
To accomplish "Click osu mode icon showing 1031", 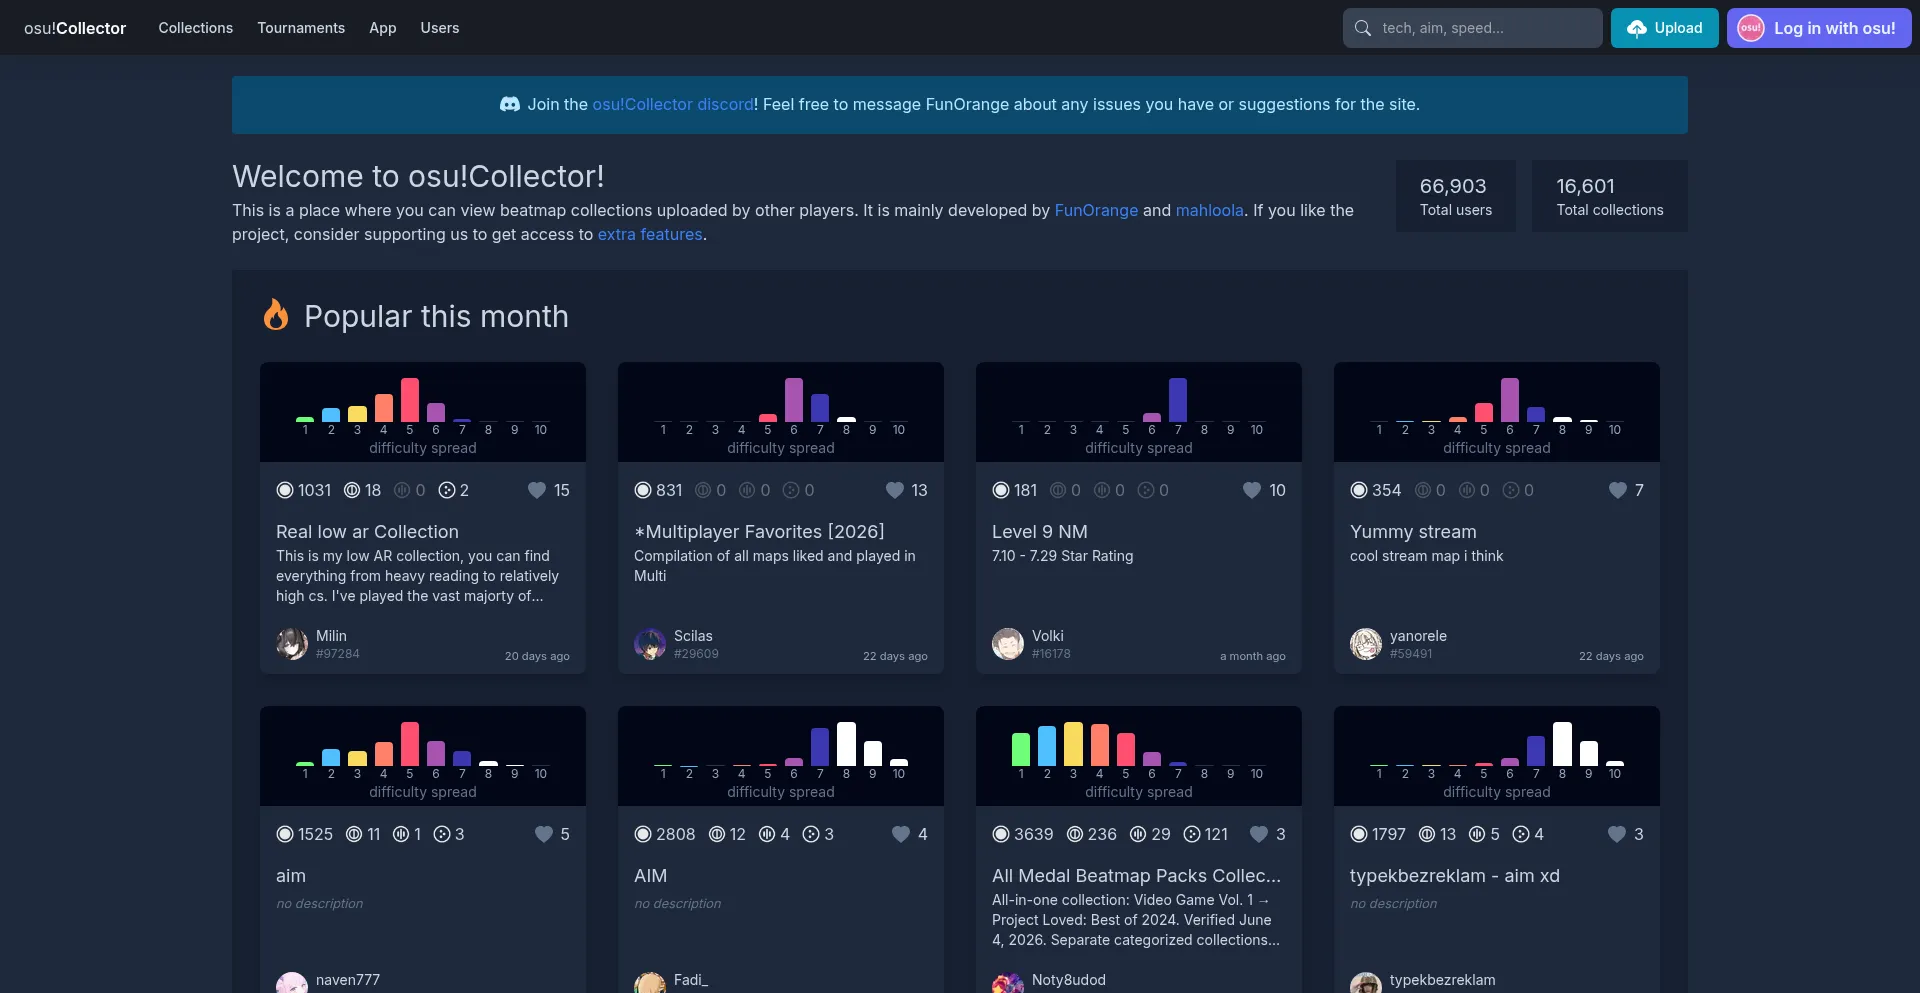I will [285, 490].
